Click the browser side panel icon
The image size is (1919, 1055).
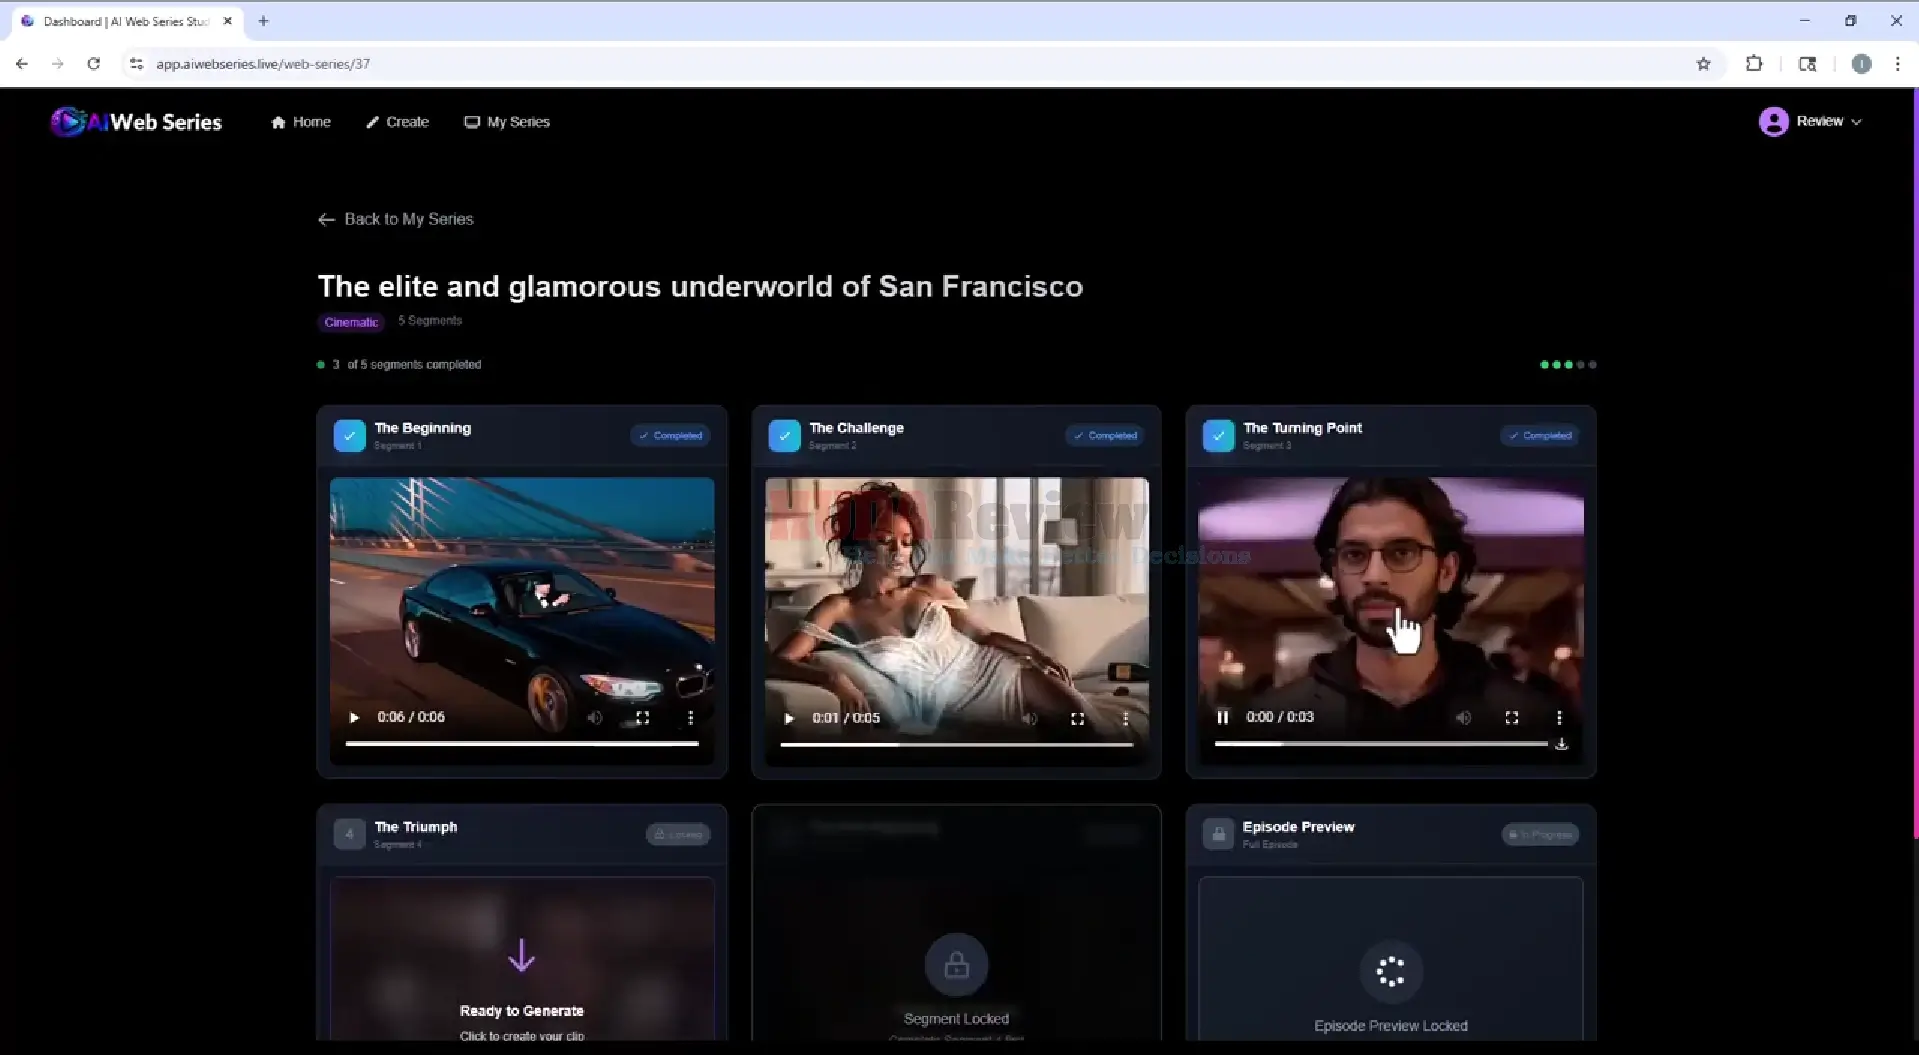1807,64
